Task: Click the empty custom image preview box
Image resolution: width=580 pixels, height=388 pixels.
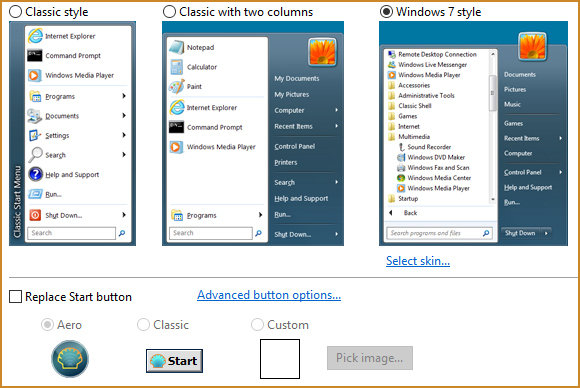Action: [x=280, y=359]
